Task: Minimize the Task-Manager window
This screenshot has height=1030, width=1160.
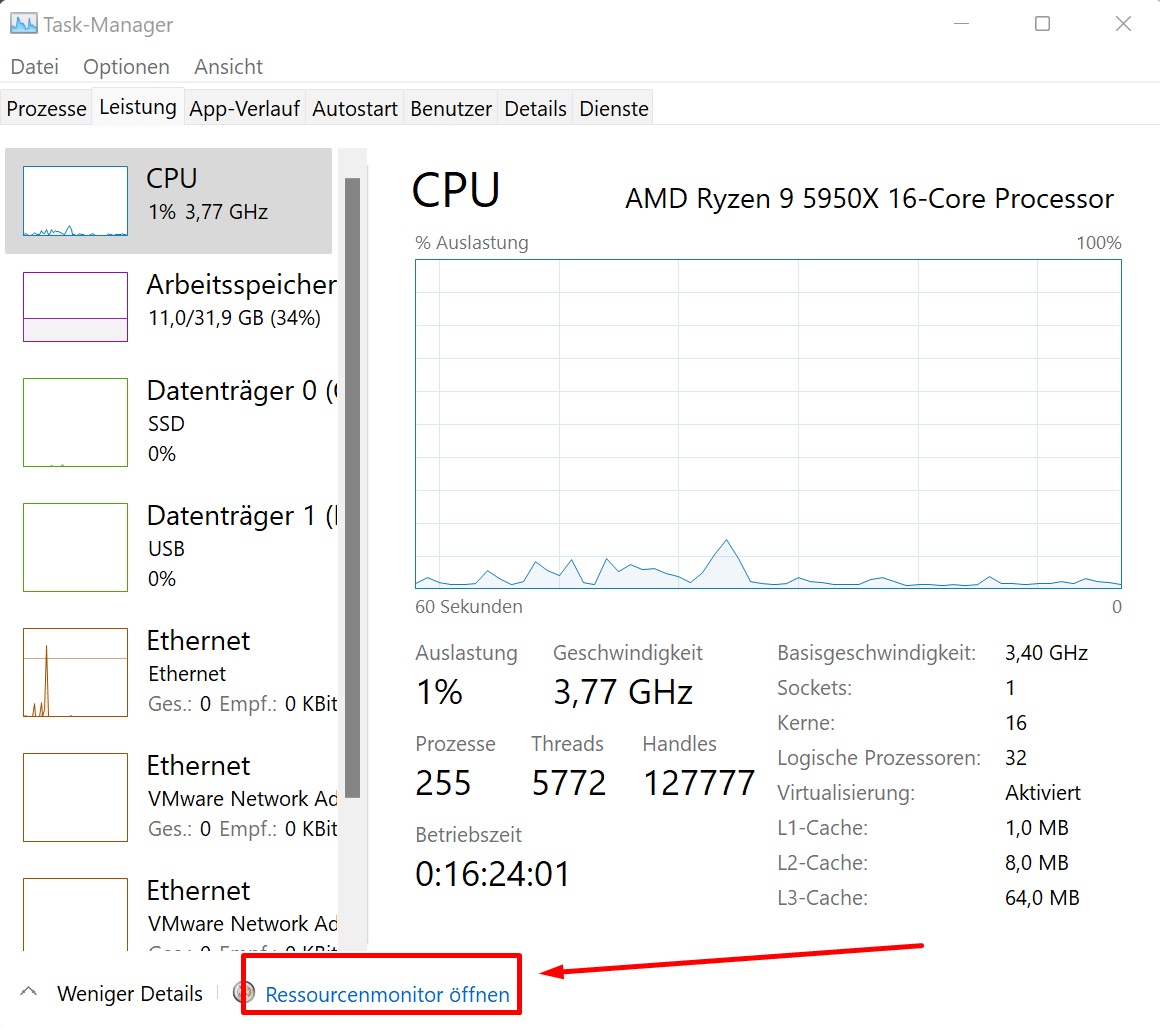Action: click(962, 24)
